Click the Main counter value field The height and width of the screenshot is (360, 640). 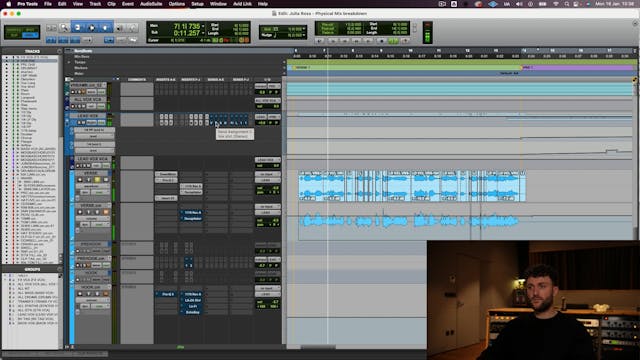[186, 26]
